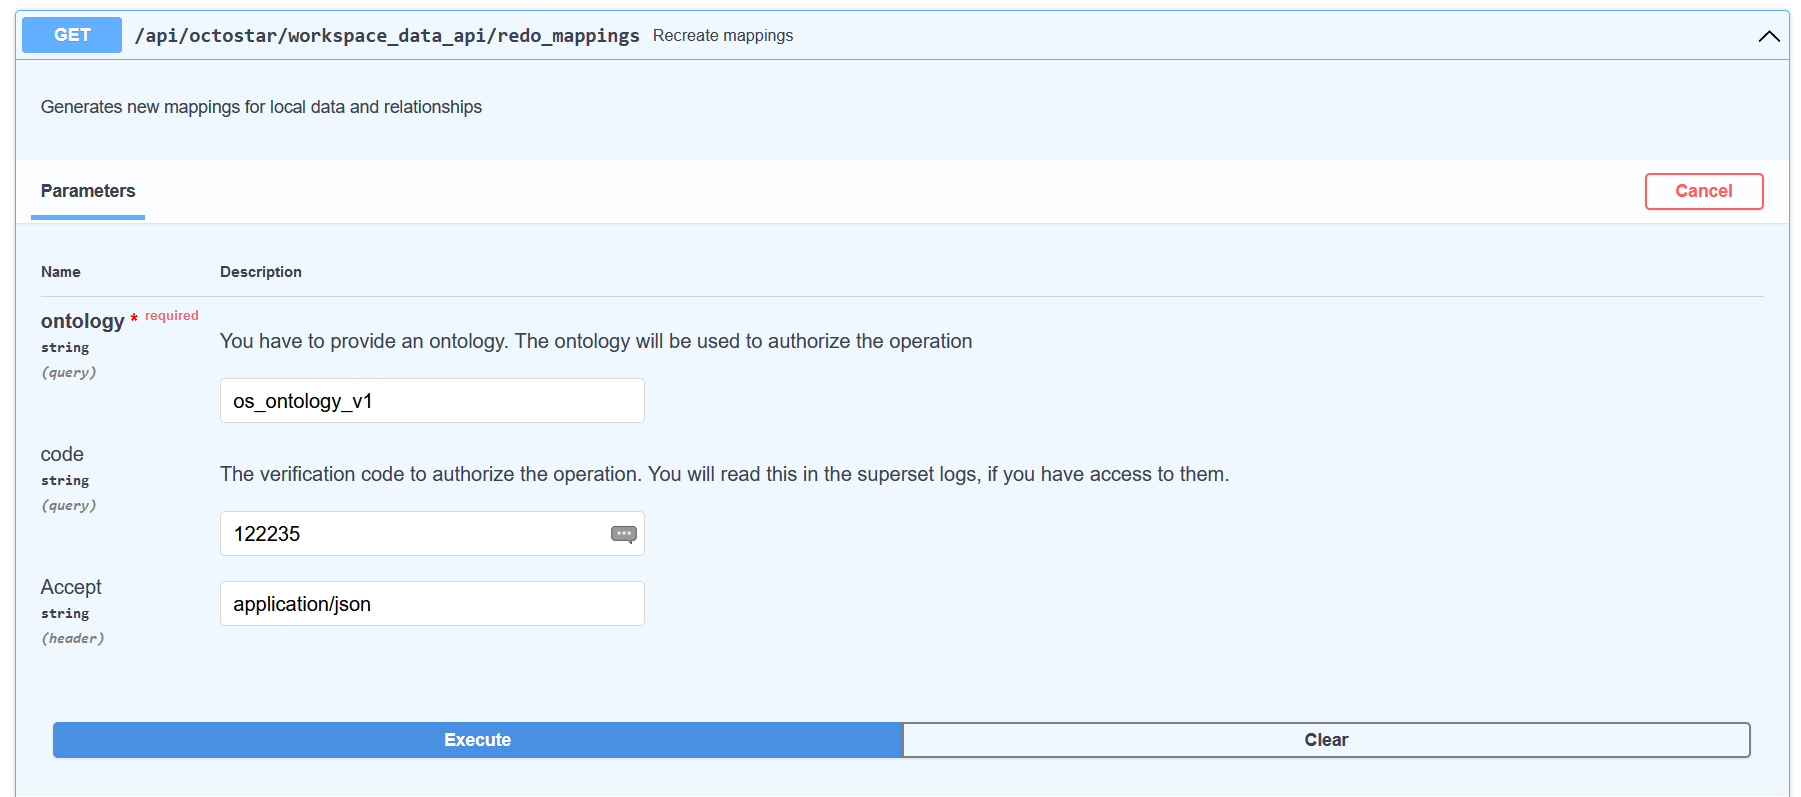The height and width of the screenshot is (797, 1801).
Task: Click the Recreate mappings summary text
Action: [x=722, y=36]
